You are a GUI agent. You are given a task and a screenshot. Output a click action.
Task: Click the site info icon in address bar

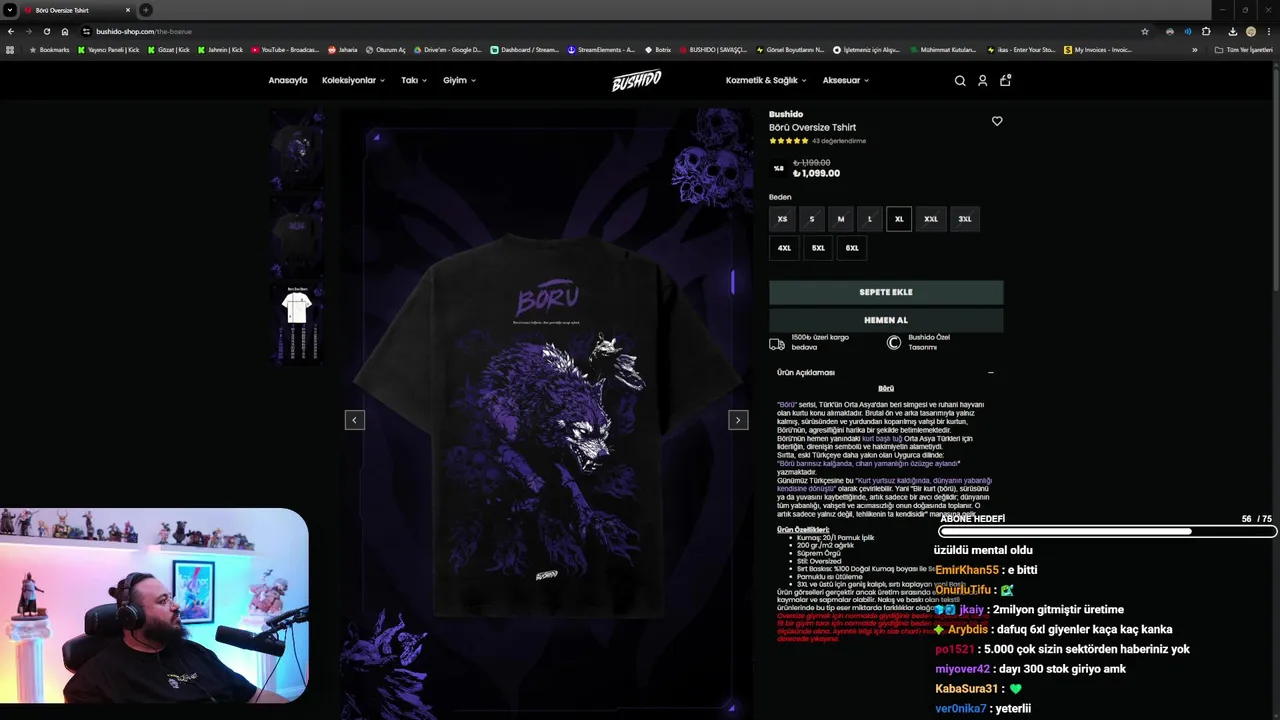click(86, 31)
